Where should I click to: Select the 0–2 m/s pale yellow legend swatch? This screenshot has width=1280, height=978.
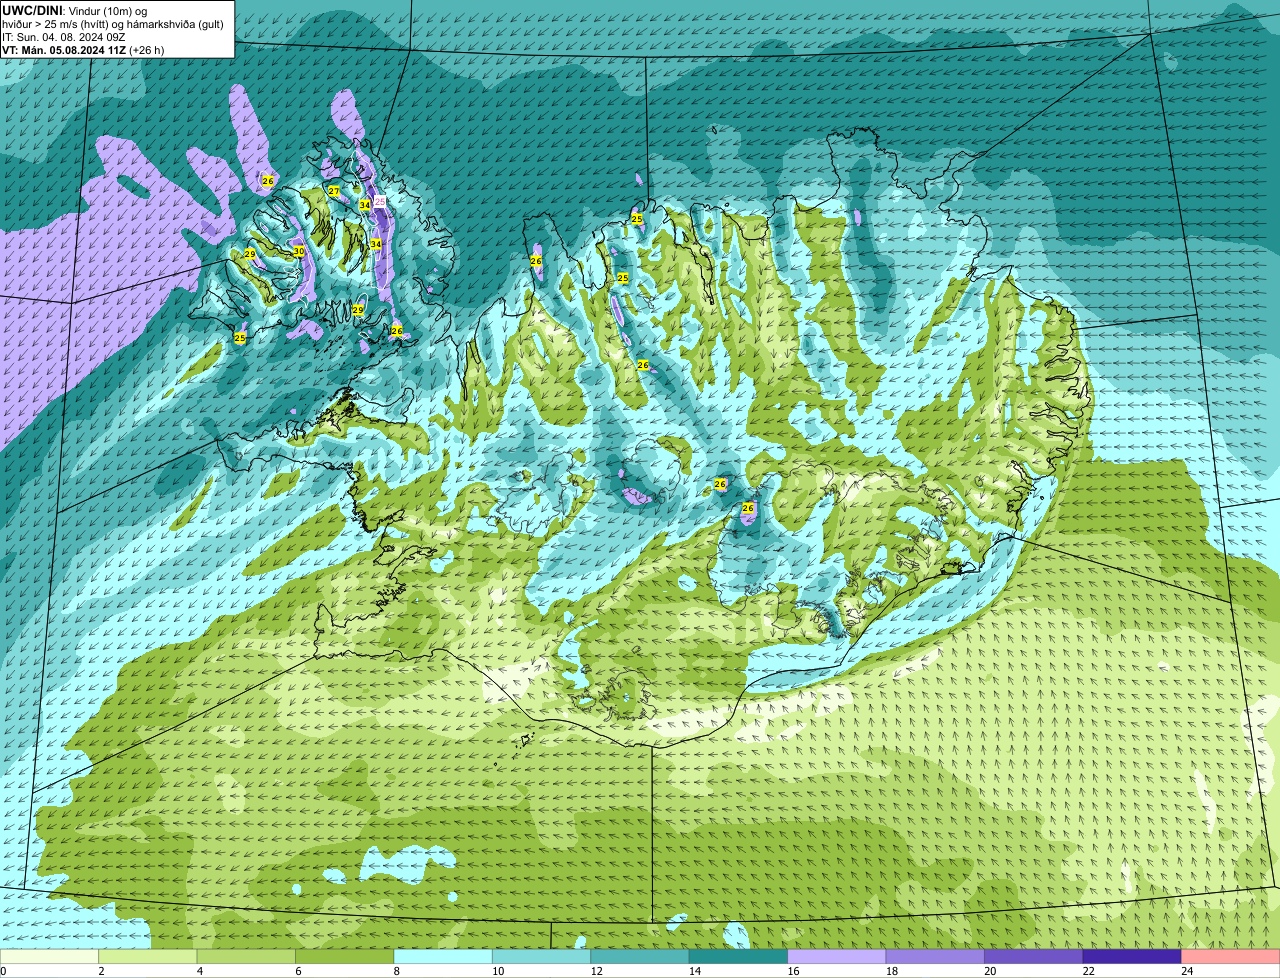[x=50, y=957]
